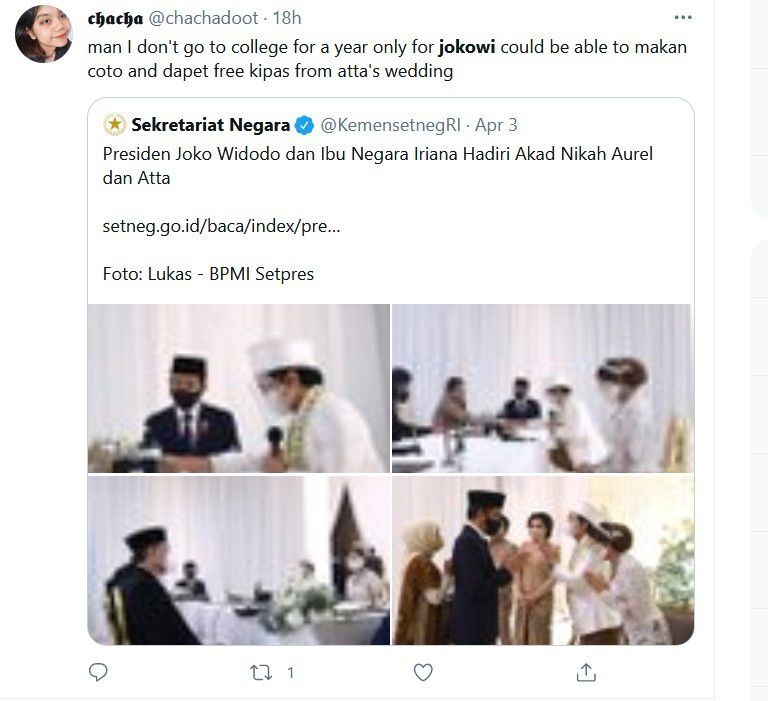Click the bold jokowi keyword
The height and width of the screenshot is (701, 768).
(468, 47)
